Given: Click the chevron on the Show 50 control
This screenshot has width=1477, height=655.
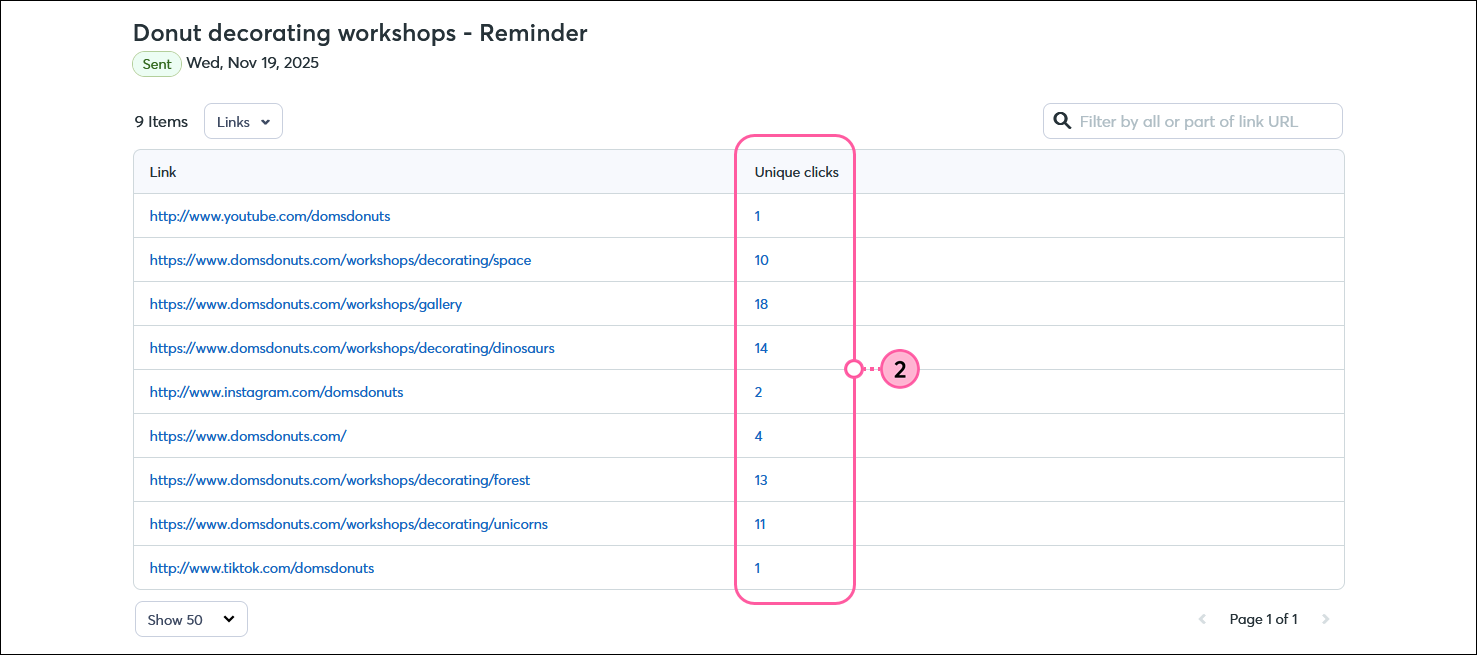Looking at the screenshot, I should point(227,619).
